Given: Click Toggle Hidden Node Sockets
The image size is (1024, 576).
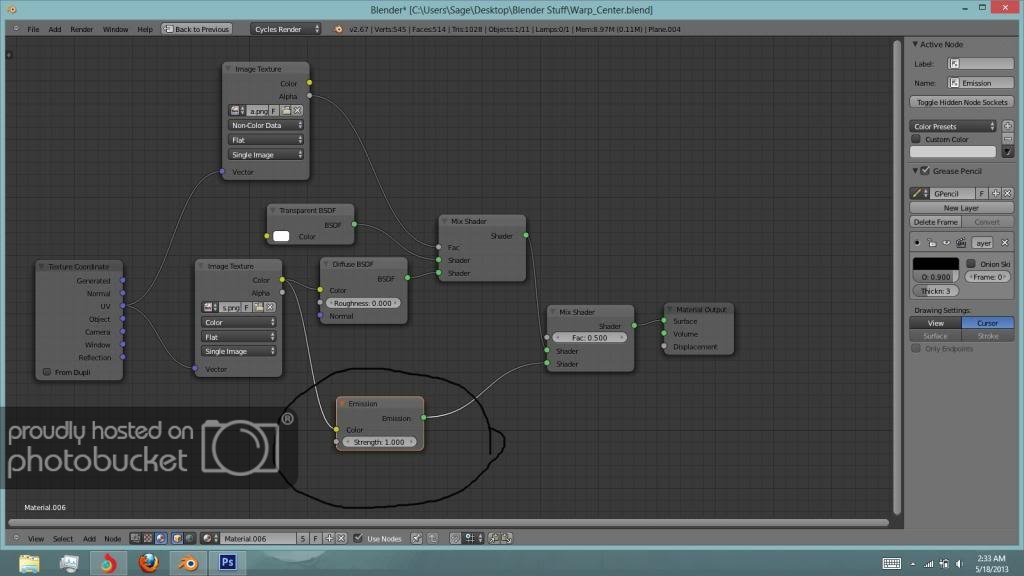Looking at the screenshot, I should point(962,103).
